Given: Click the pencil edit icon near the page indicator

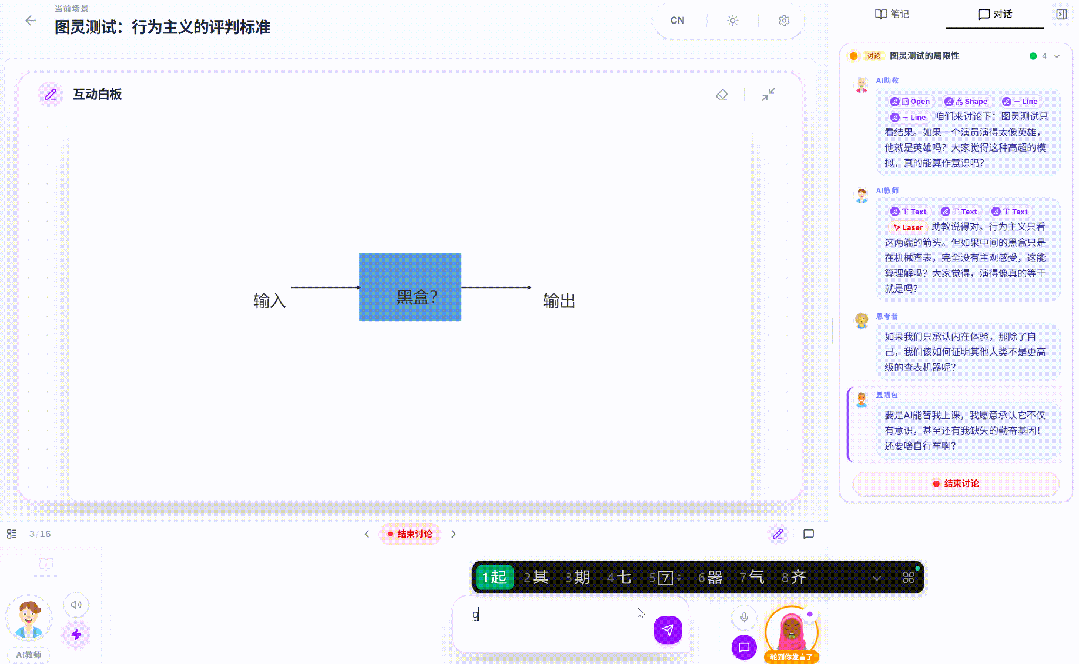Looking at the screenshot, I should click(x=778, y=534).
